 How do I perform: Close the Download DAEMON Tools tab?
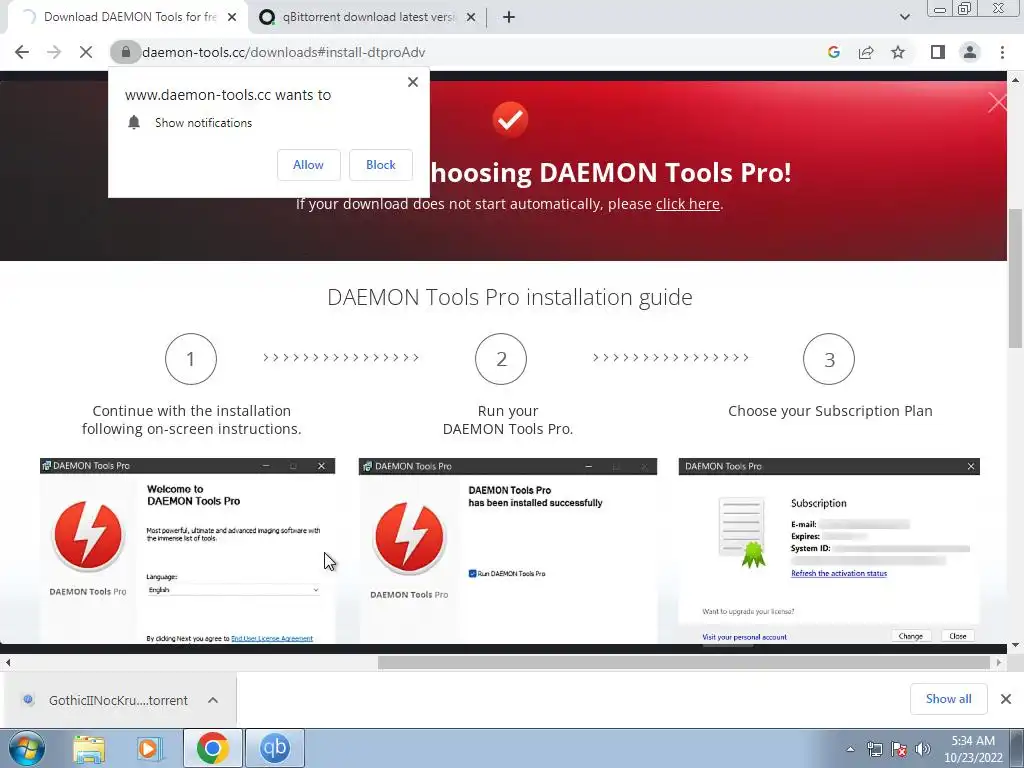point(232,17)
